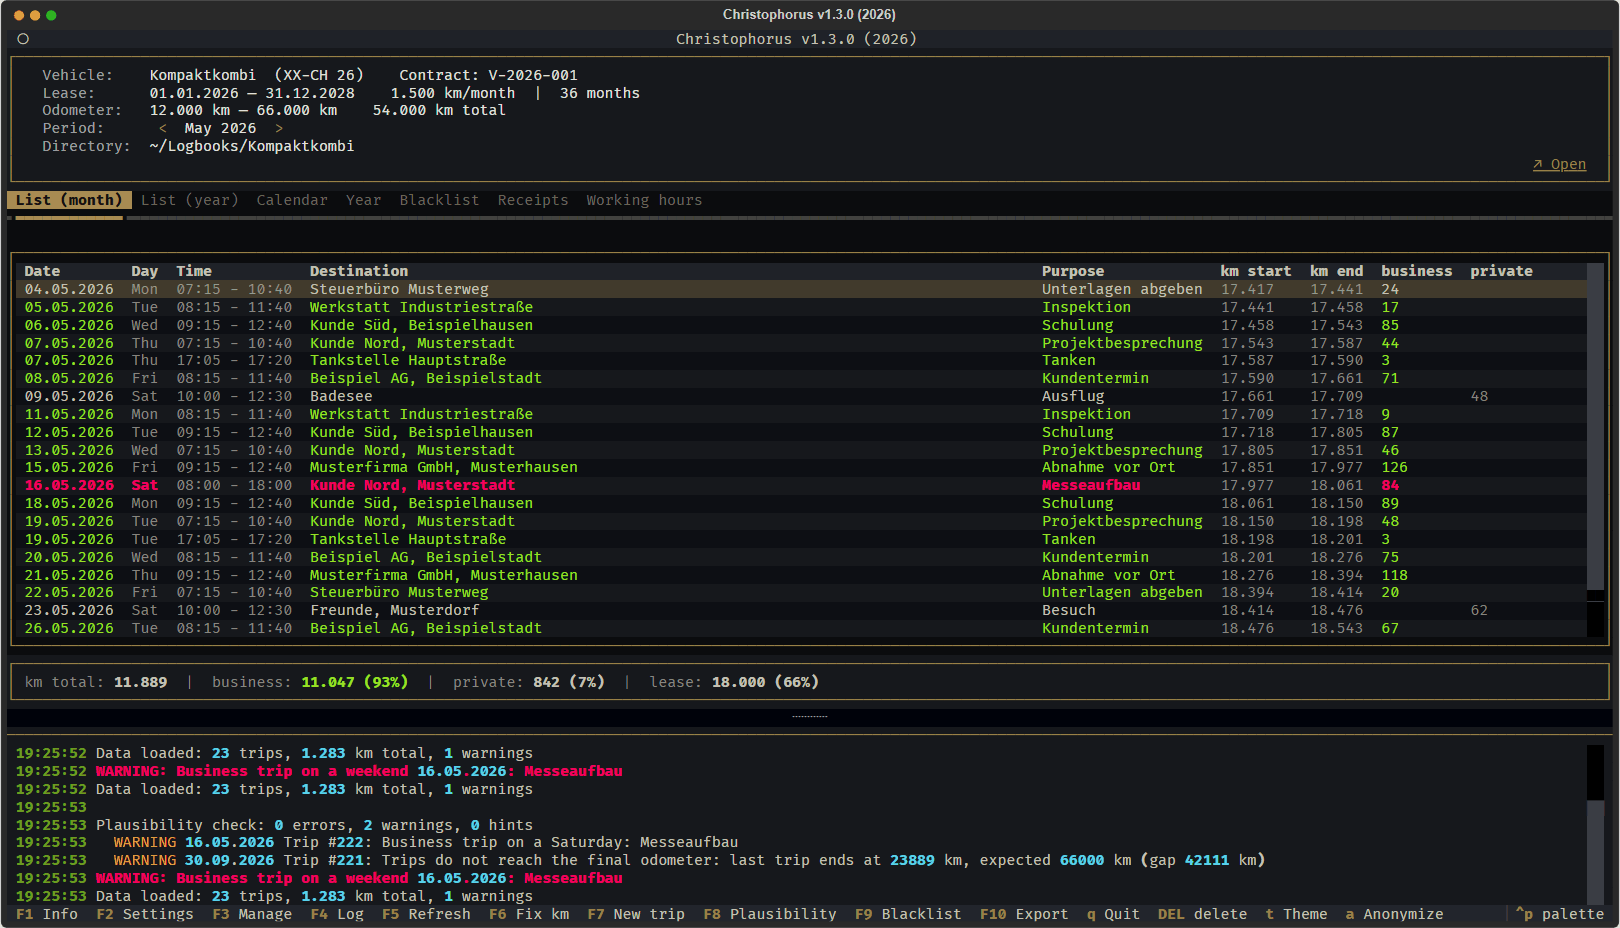
Task: Click the F1 Info footer key
Action: [x=47, y=914]
